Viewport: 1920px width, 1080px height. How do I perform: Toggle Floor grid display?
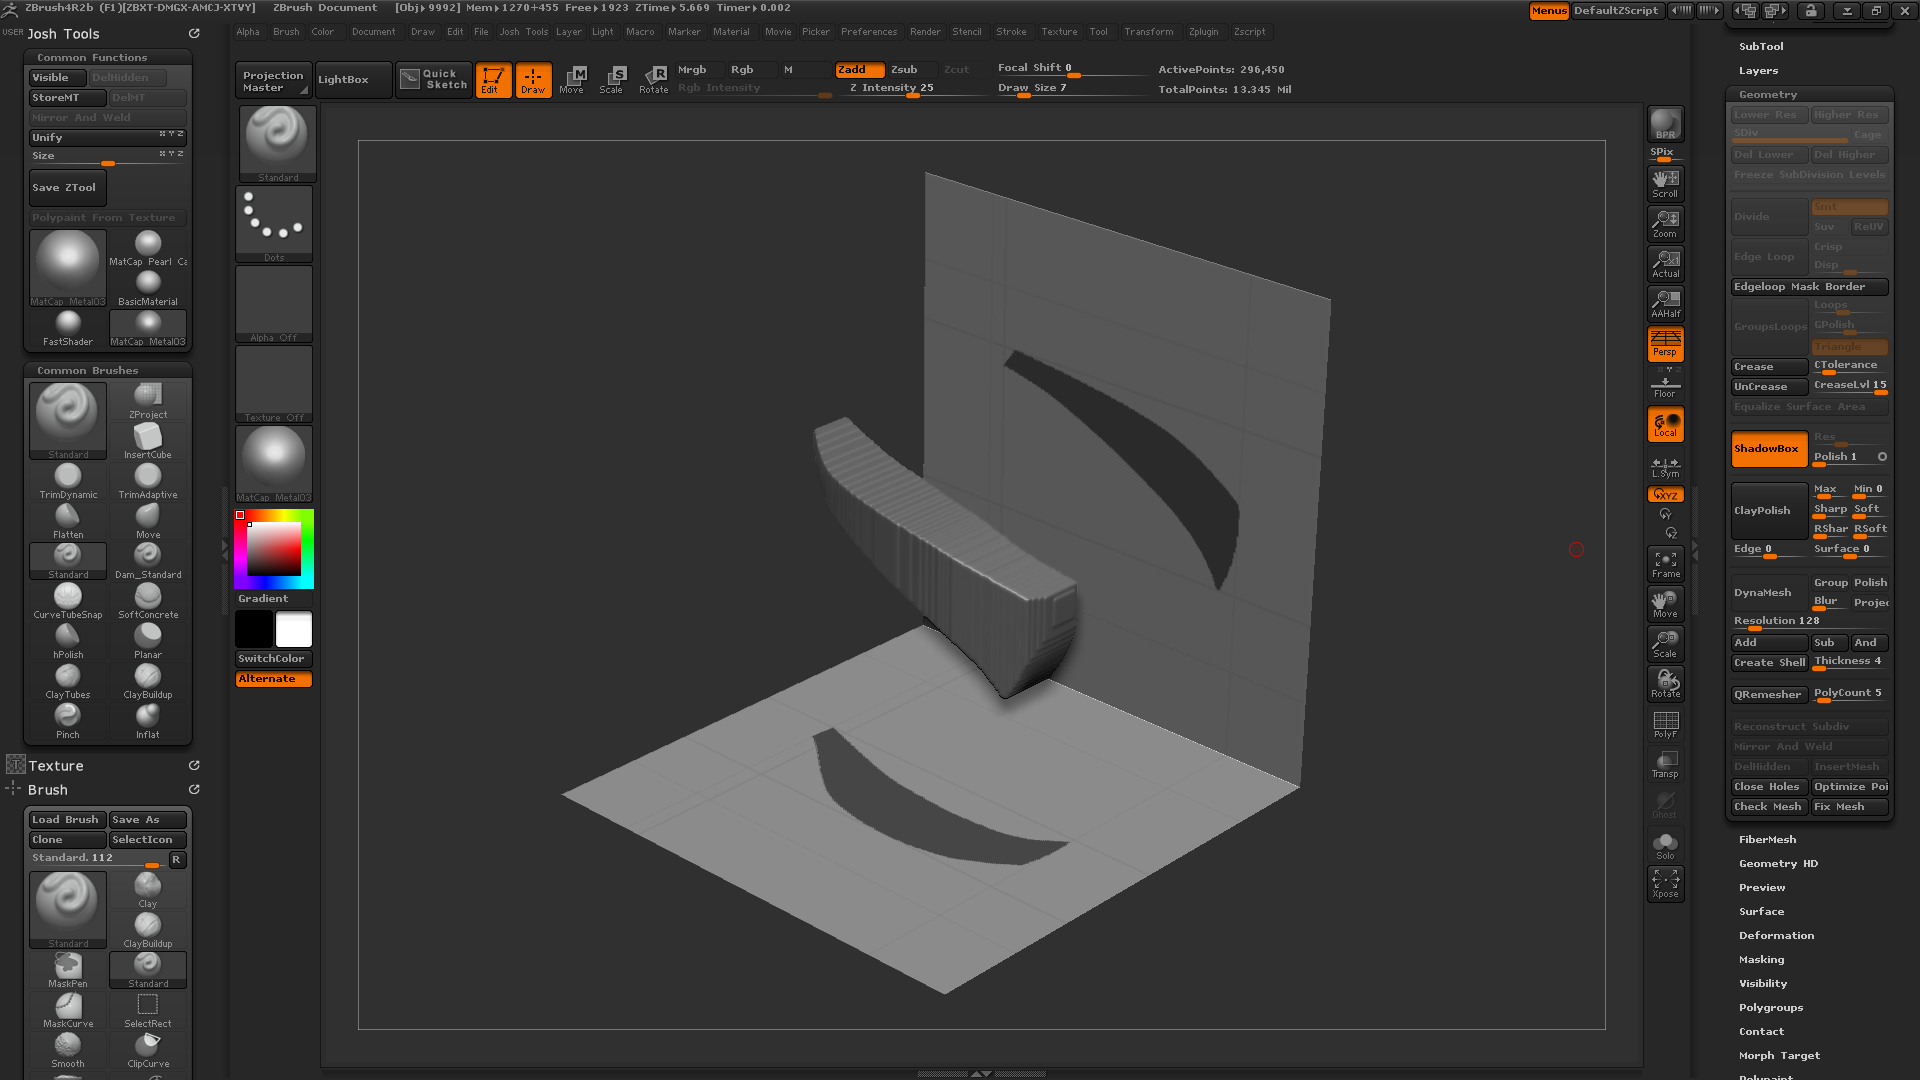point(1665,386)
